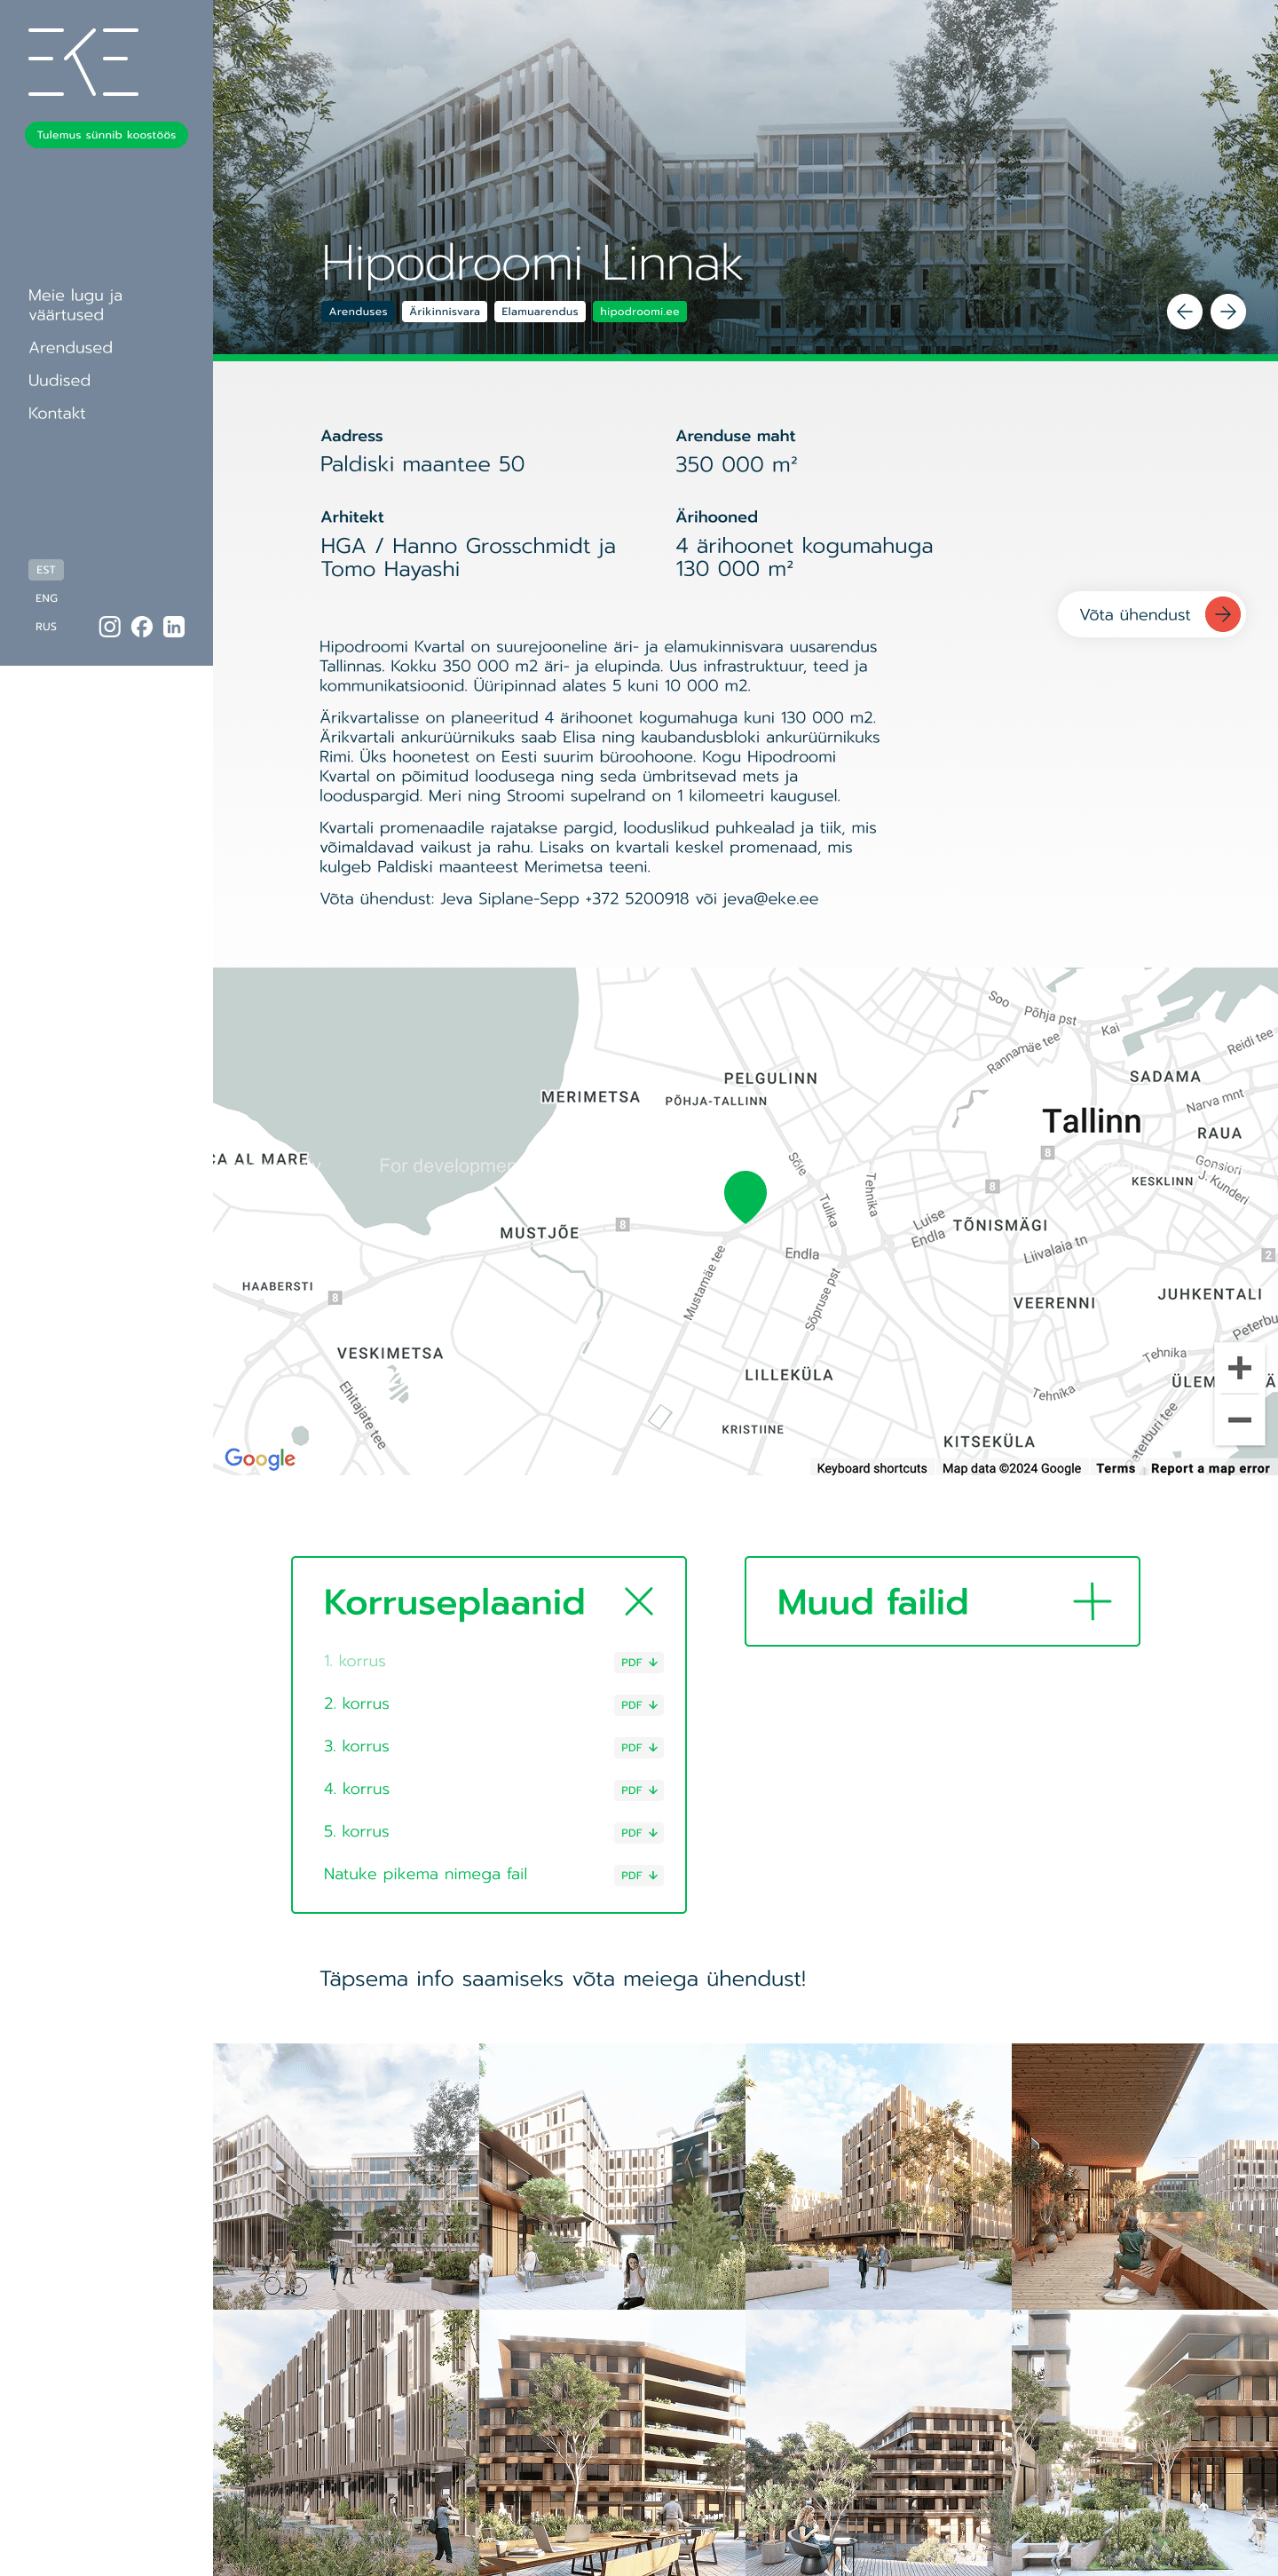Switch language to EST
This screenshot has width=1278, height=2576.
point(46,570)
